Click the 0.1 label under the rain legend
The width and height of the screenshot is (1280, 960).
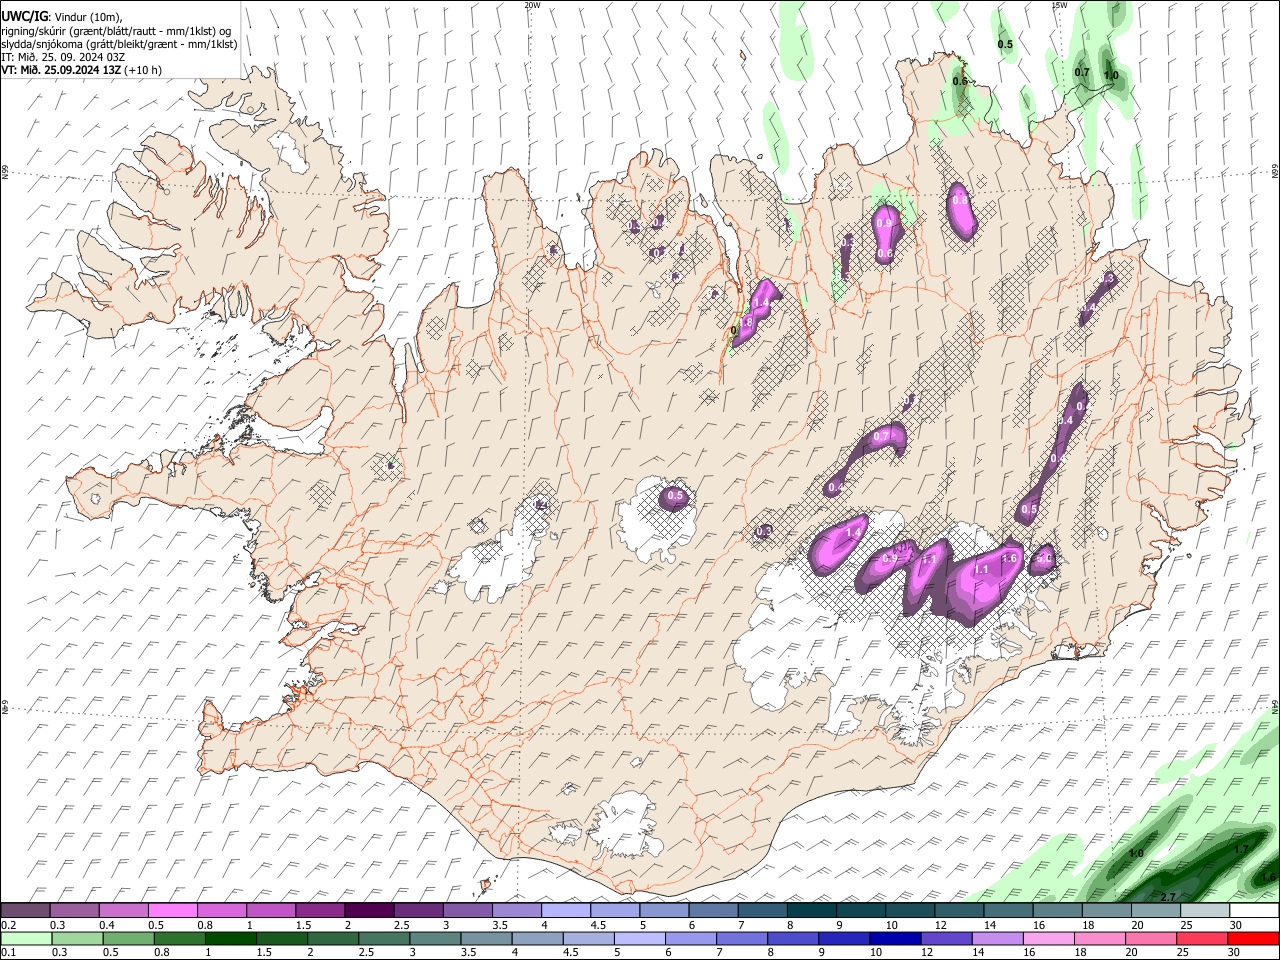pos(8,953)
